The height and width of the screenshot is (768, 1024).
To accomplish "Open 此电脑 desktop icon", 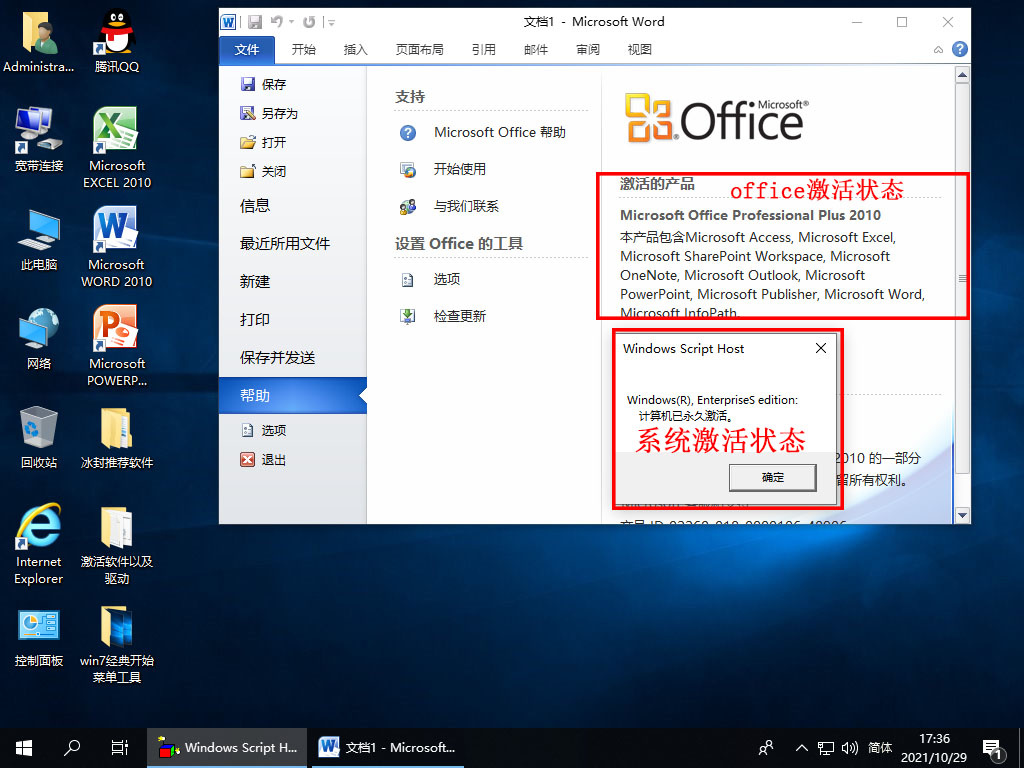I will click(x=39, y=239).
